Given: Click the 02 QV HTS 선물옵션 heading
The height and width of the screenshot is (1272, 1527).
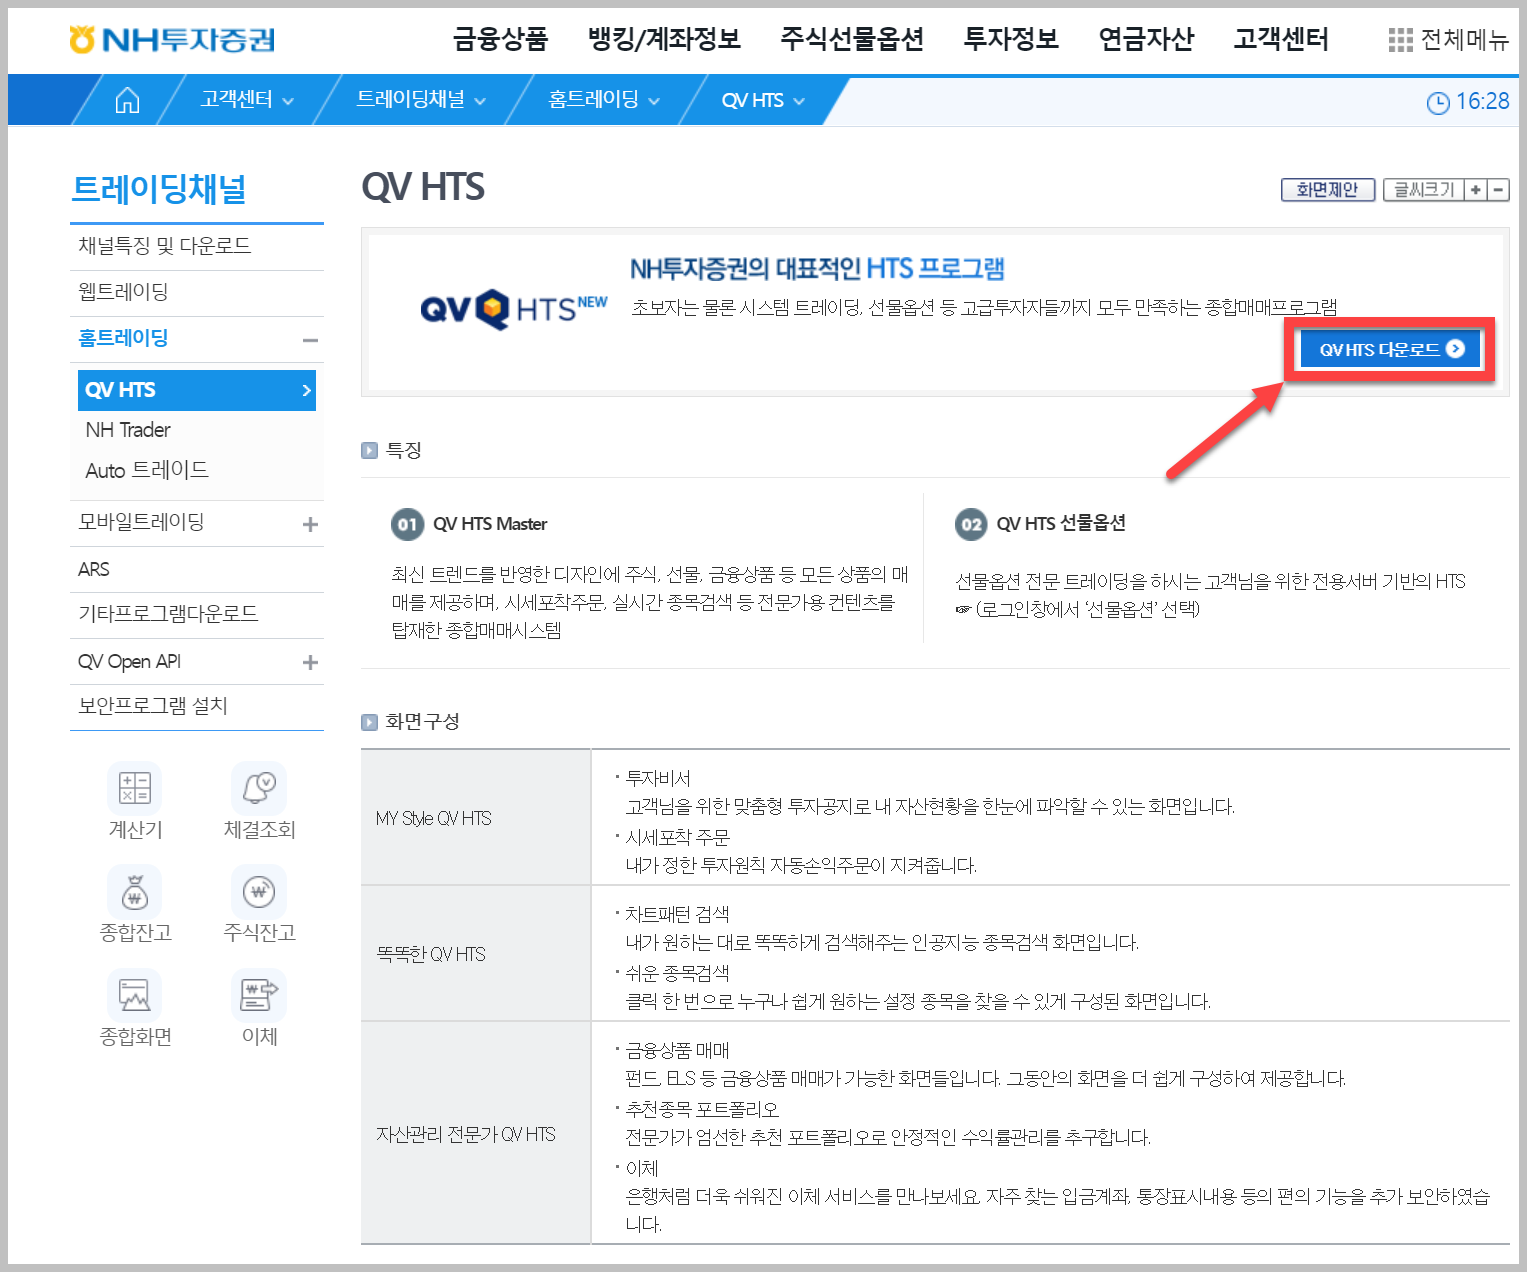Looking at the screenshot, I should coord(1041,524).
